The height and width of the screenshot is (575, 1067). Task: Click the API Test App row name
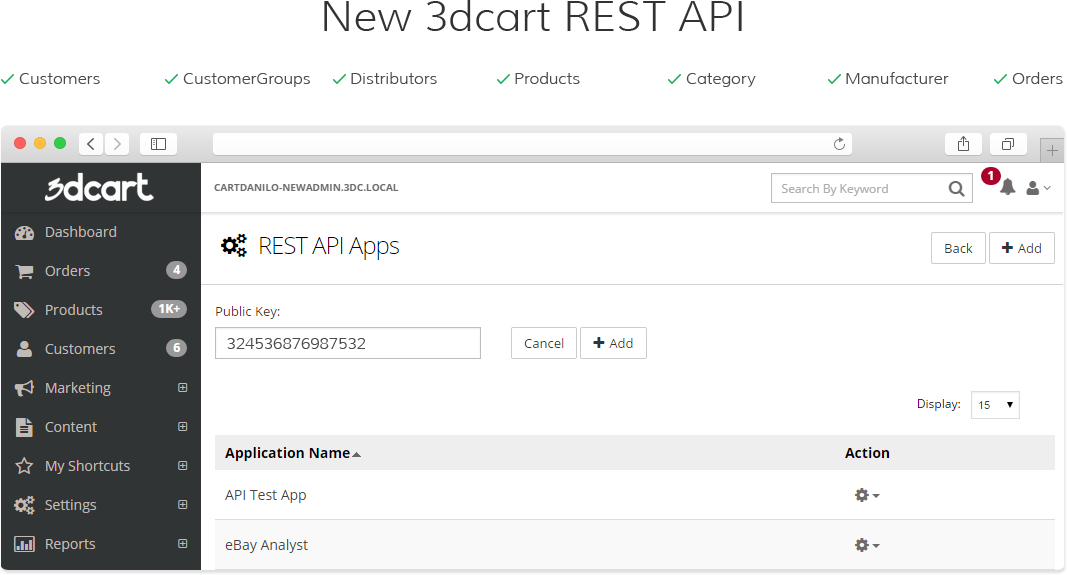tap(265, 495)
